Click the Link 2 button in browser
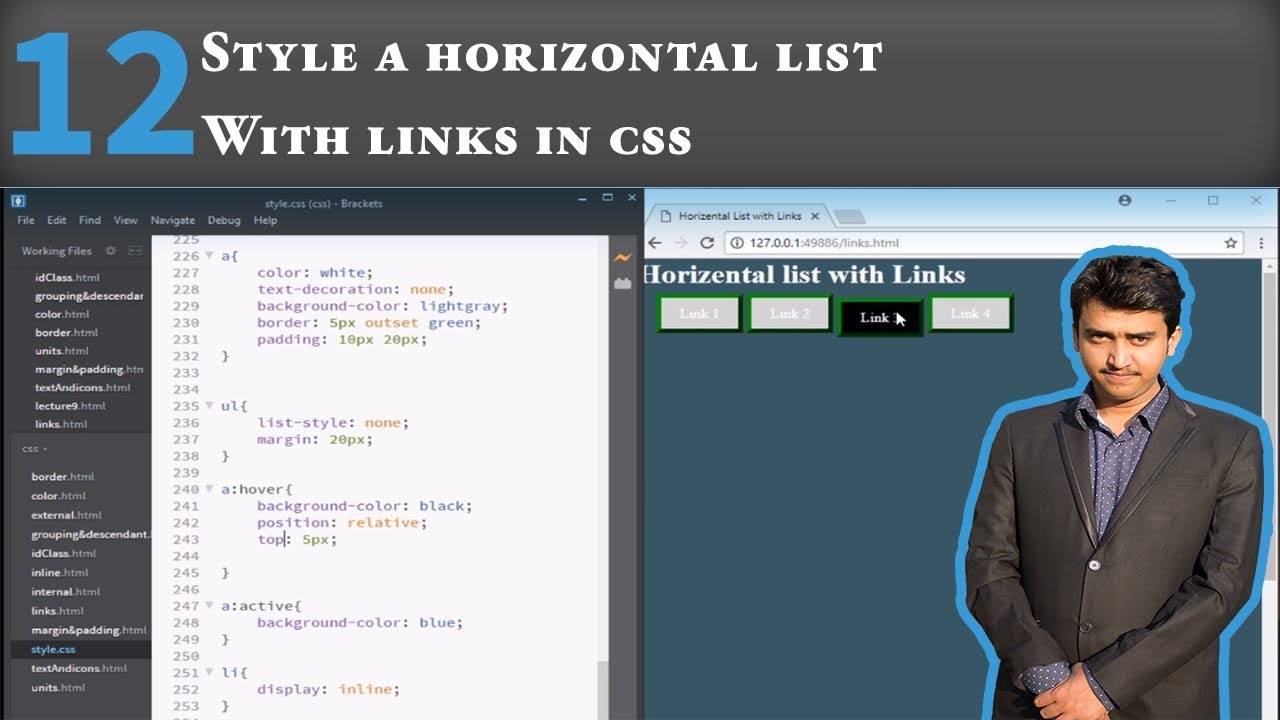 (x=790, y=313)
